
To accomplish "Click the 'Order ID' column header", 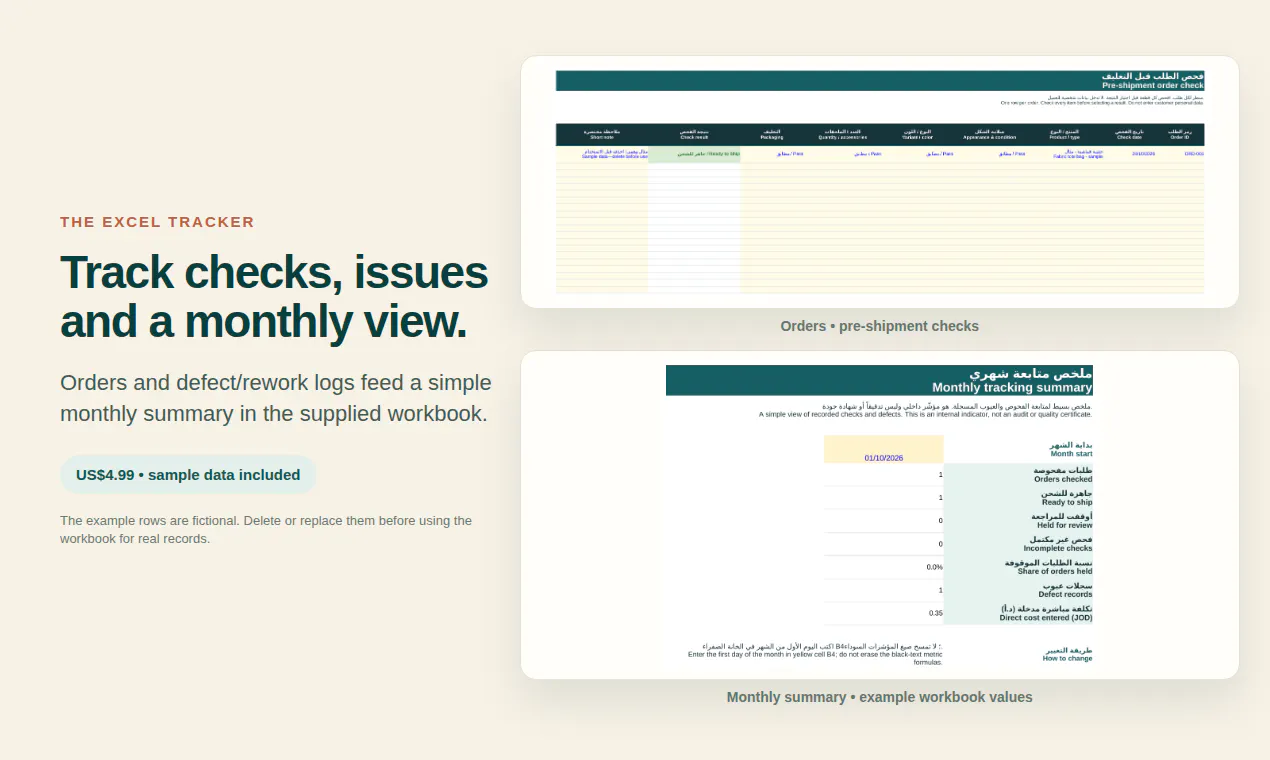I will [x=1179, y=134].
